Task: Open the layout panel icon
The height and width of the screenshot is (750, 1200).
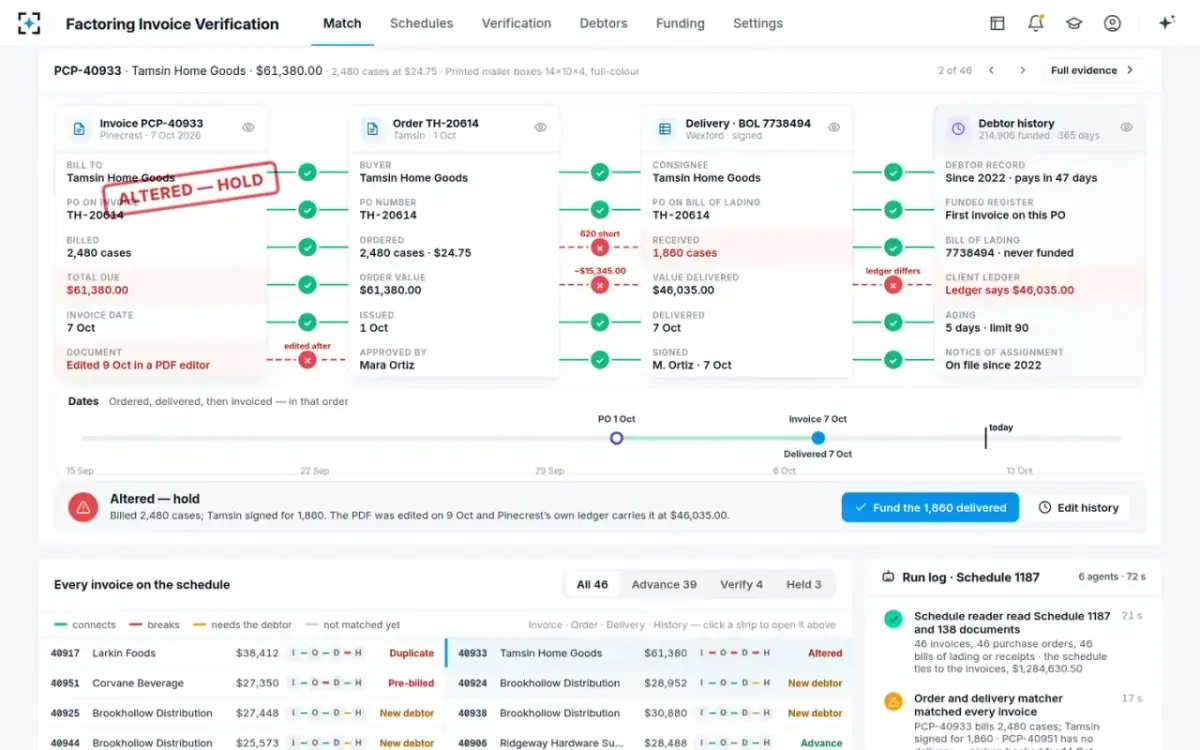Action: point(997,23)
